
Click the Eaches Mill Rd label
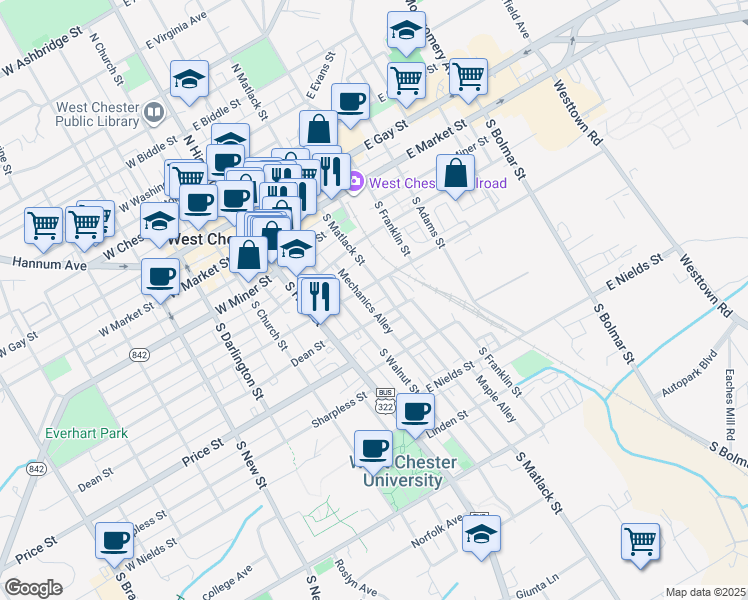click(729, 404)
